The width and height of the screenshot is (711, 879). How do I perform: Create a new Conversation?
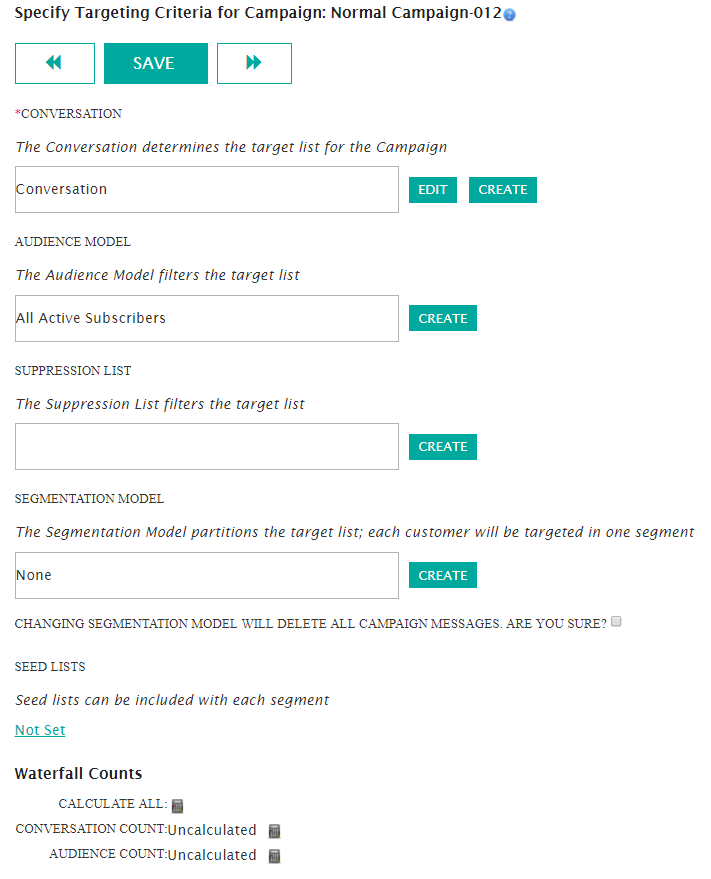click(503, 189)
